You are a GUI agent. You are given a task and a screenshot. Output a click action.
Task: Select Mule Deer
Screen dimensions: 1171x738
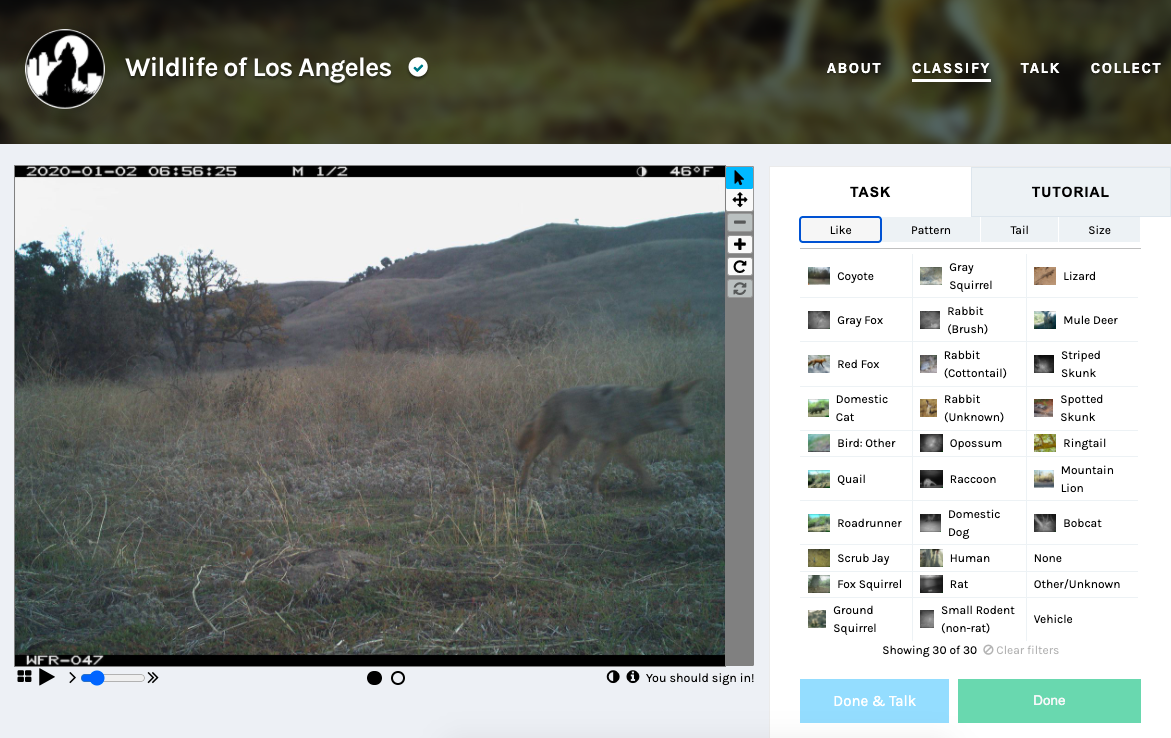point(1083,320)
